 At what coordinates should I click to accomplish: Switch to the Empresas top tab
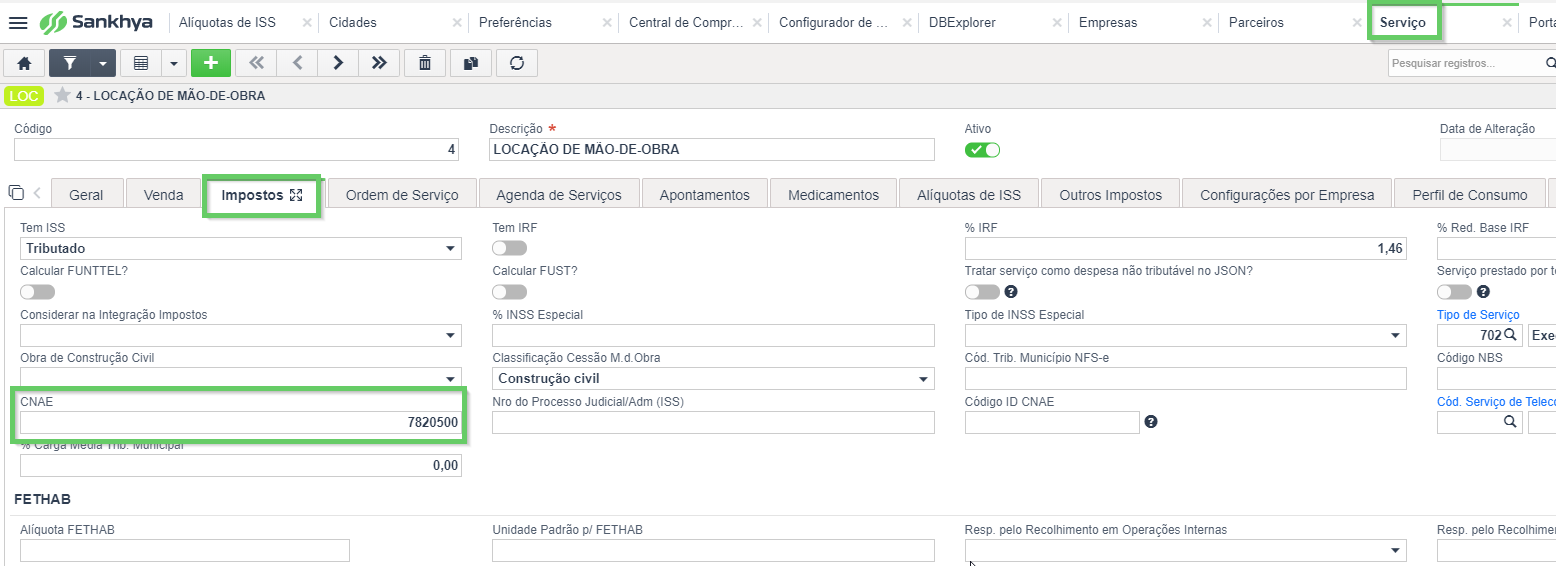click(1108, 22)
